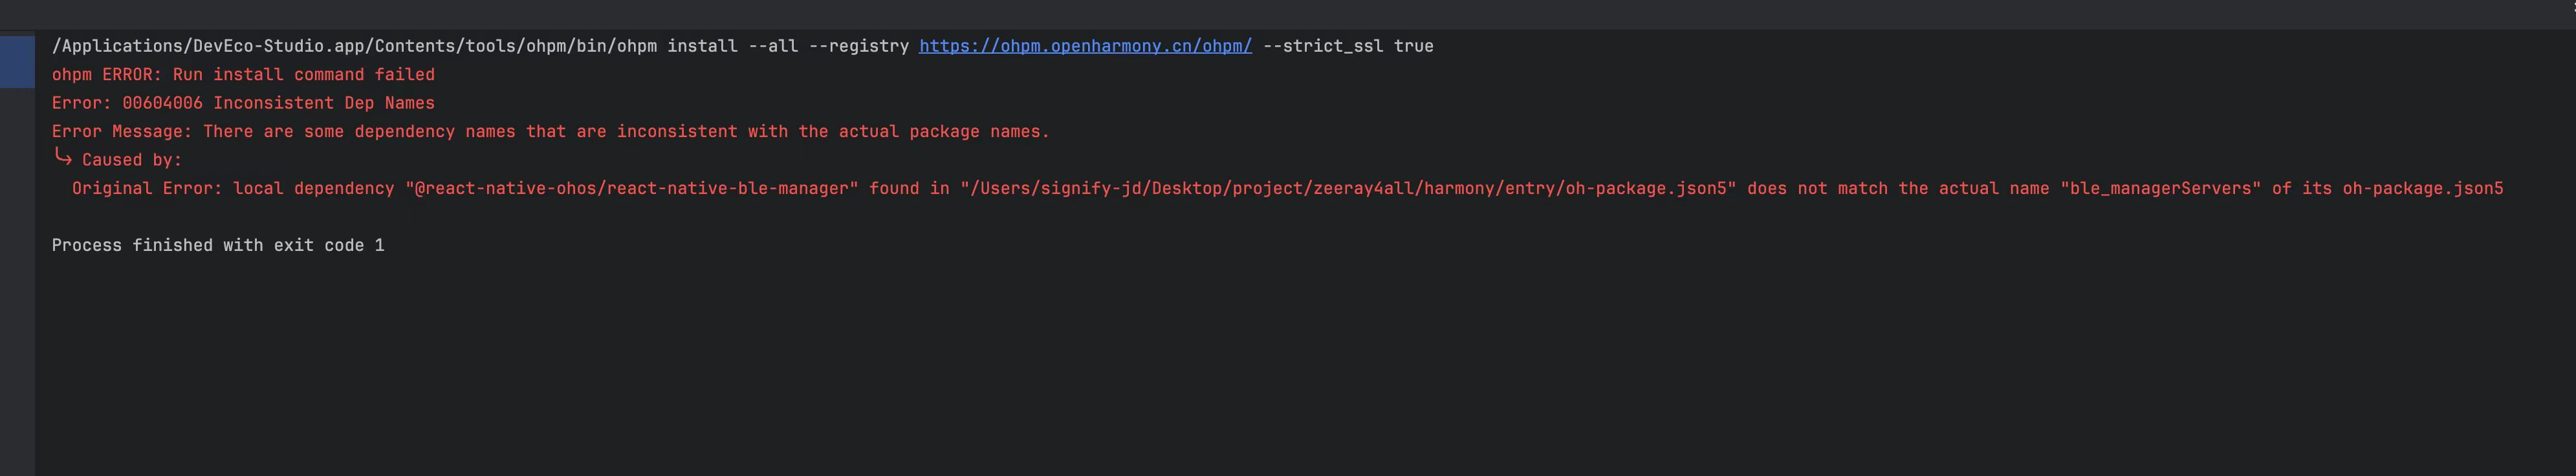Click the curved arrow before "Caused by:"
The image size is (2576, 476).
pyautogui.click(x=62, y=158)
